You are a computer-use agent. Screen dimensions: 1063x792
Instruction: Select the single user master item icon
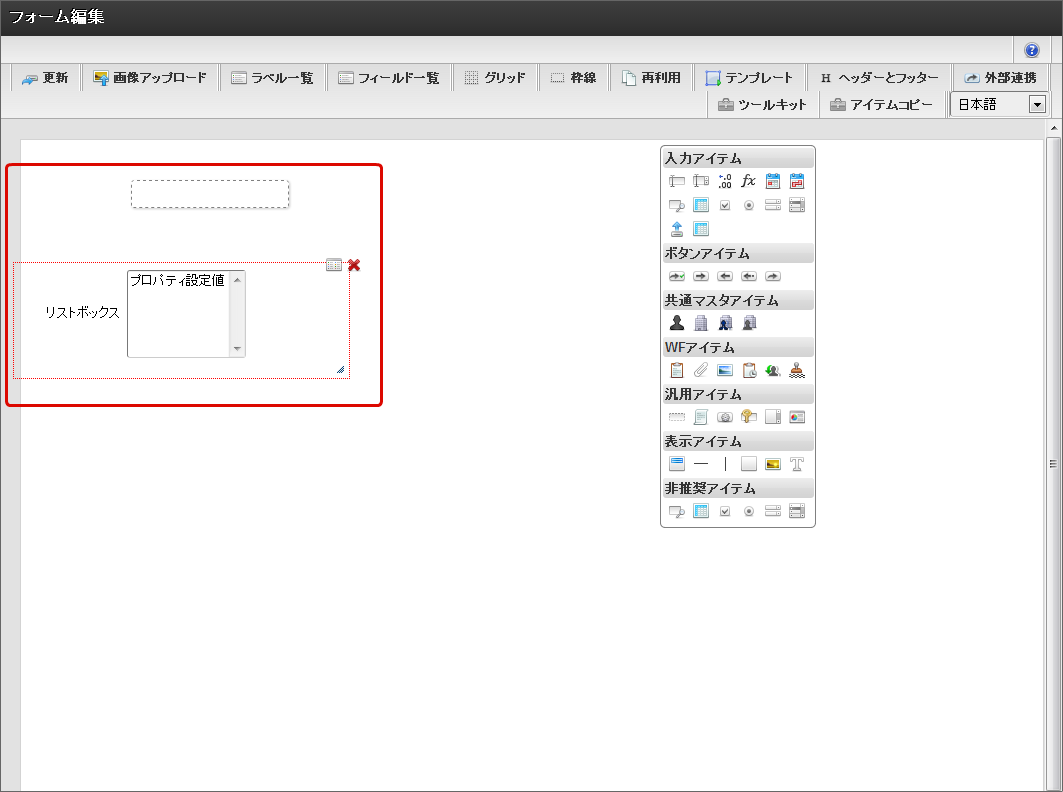677,323
